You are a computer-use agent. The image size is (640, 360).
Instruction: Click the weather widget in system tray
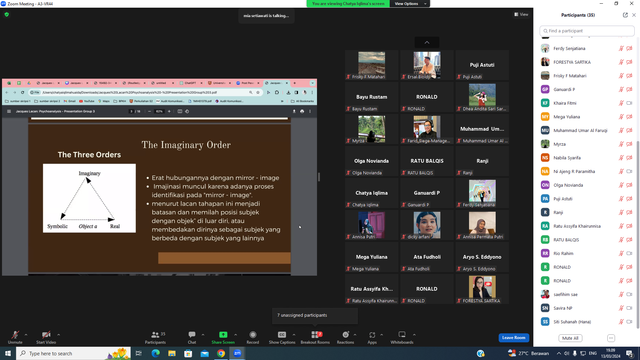point(529,353)
